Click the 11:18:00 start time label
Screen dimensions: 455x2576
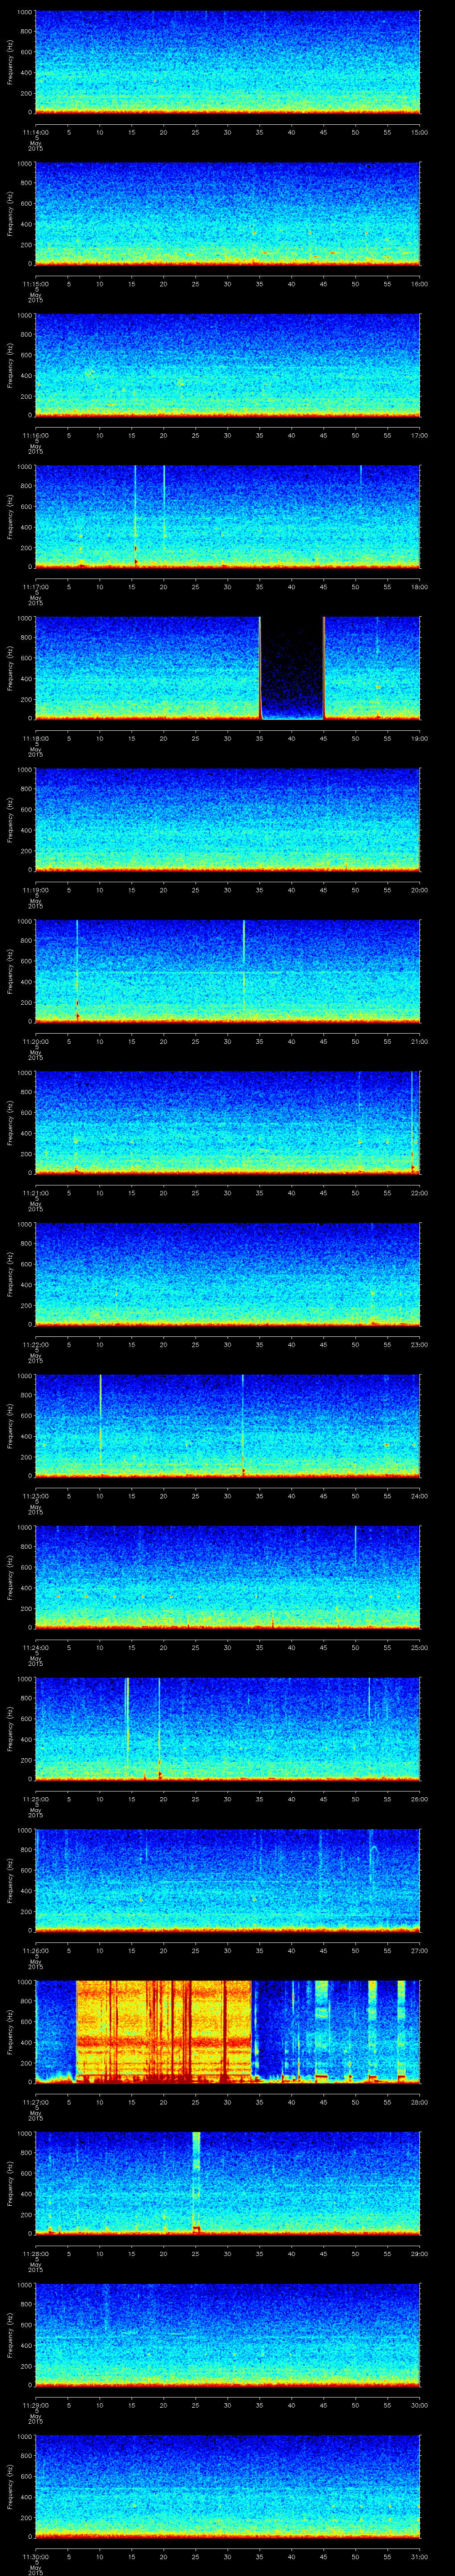(x=35, y=739)
